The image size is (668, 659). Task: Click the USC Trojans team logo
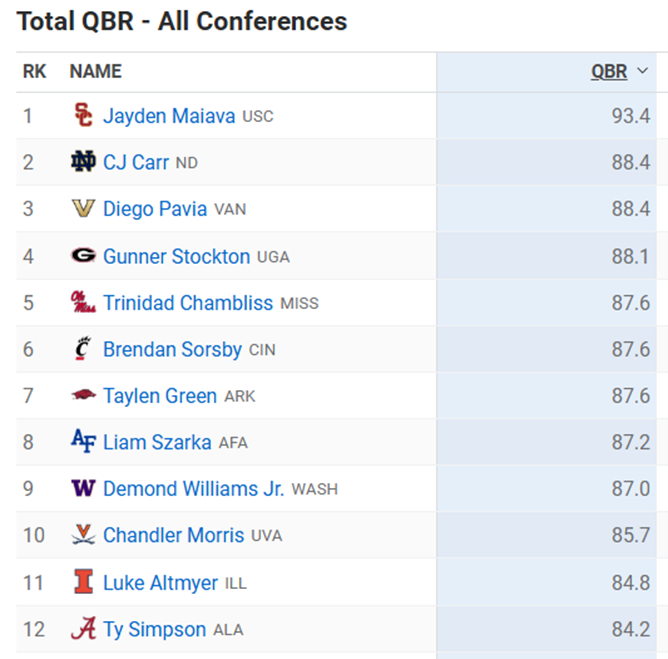[x=84, y=116]
